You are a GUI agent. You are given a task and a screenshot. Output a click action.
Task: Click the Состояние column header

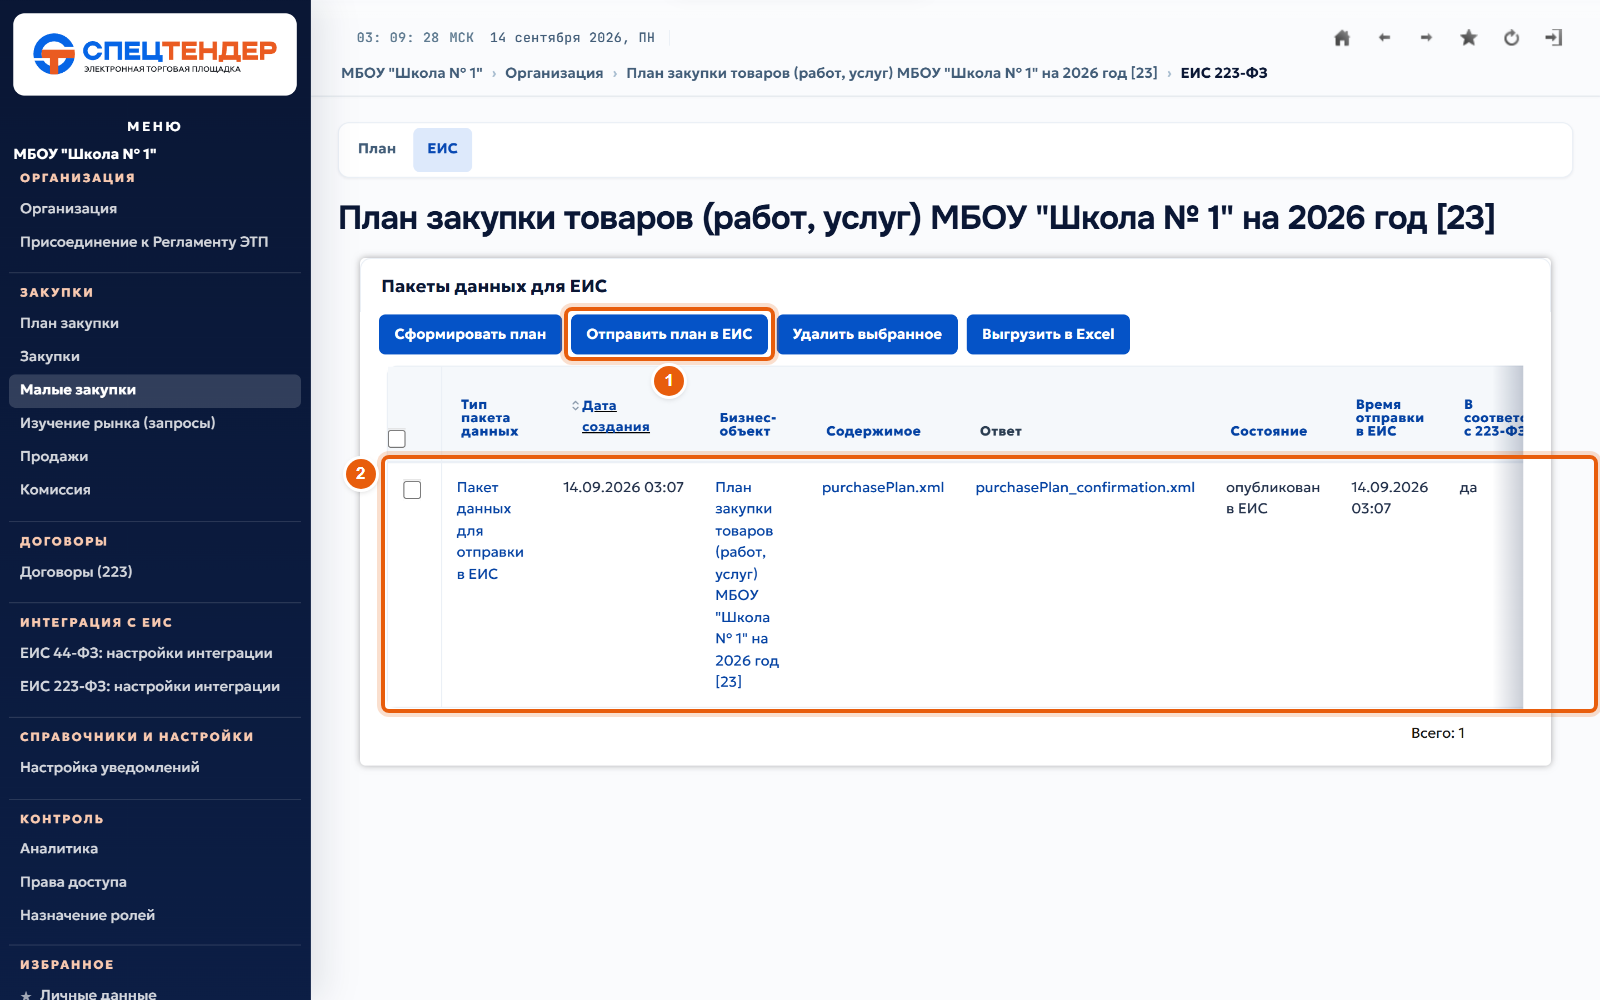(x=1268, y=431)
